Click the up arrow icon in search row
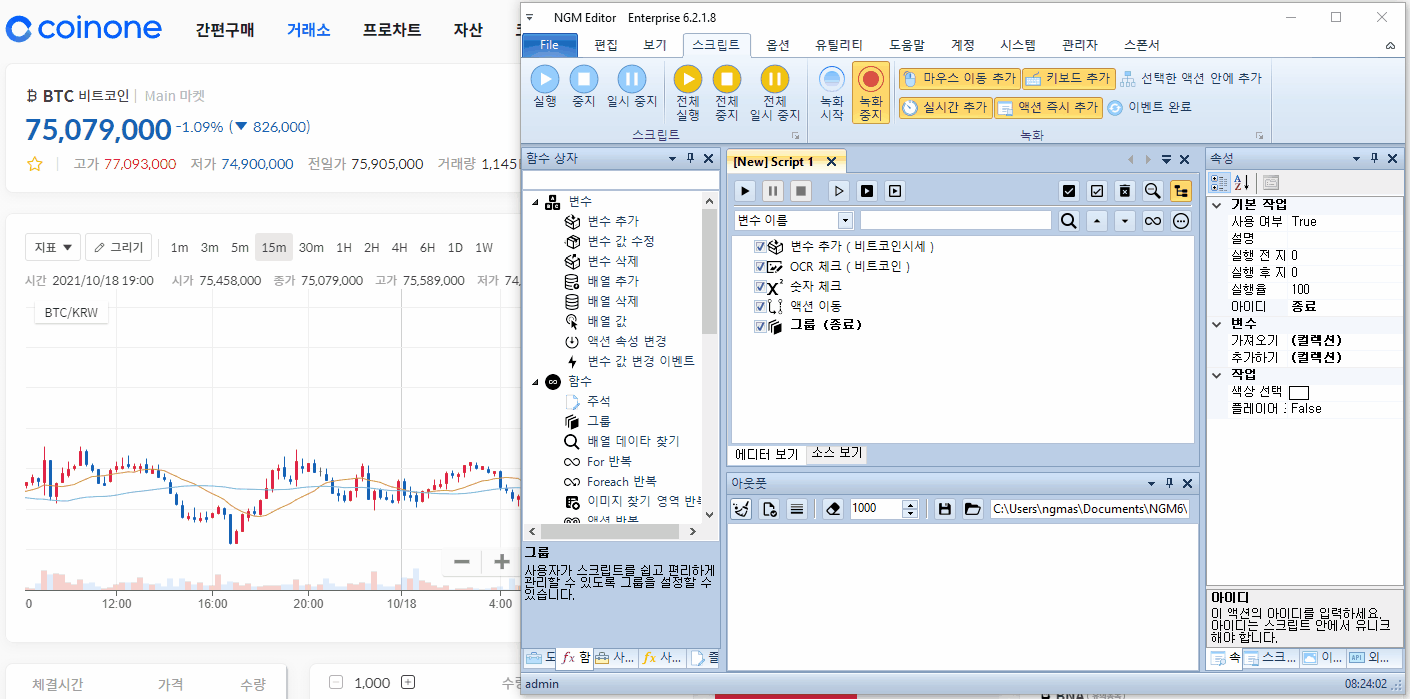Image resolution: width=1410 pixels, height=699 pixels. pyautogui.click(x=1097, y=221)
